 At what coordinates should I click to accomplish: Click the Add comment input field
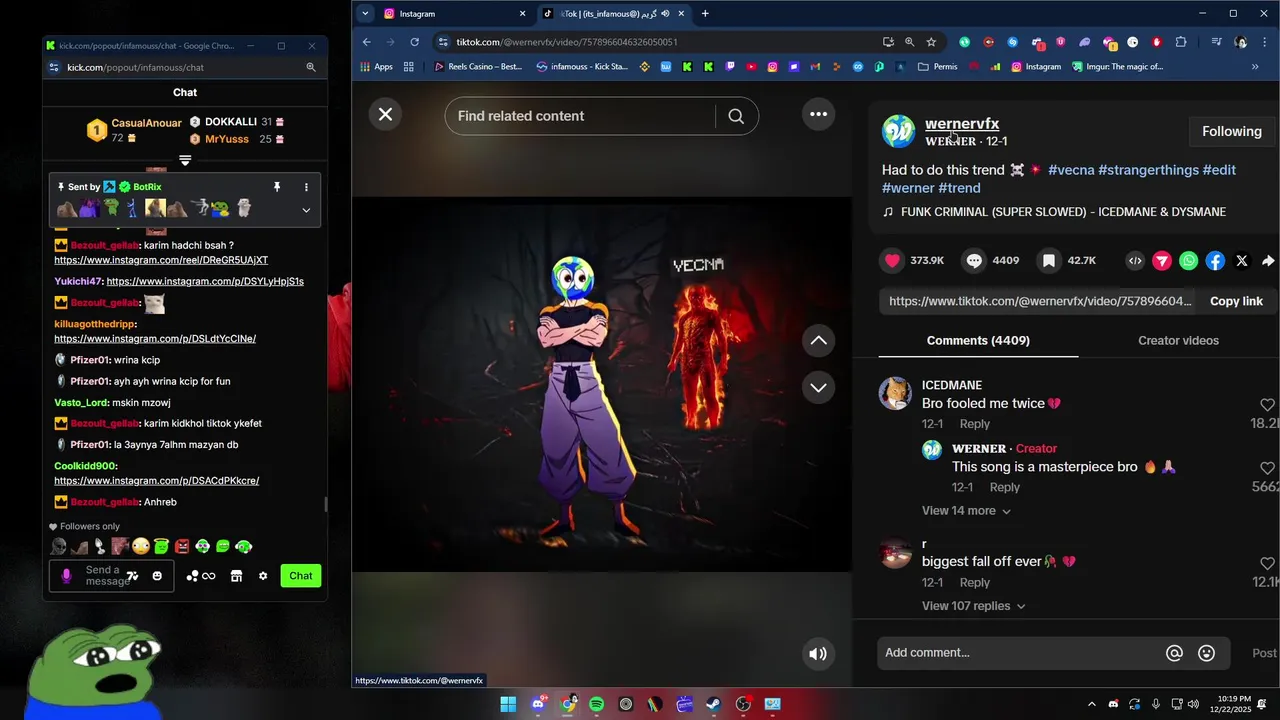pos(1020,653)
